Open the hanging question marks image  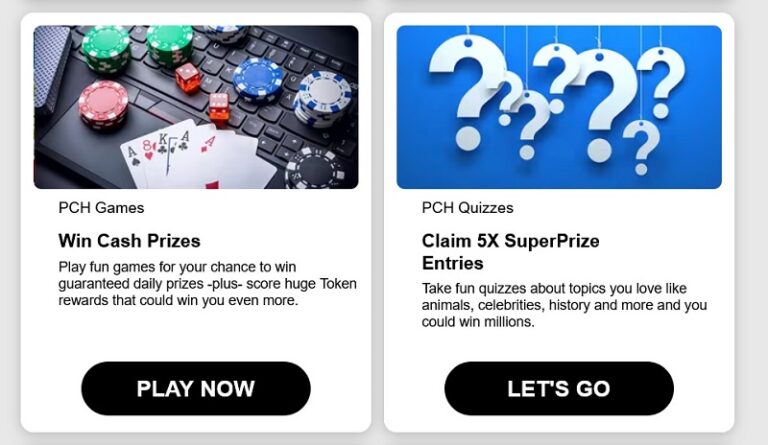(x=559, y=107)
